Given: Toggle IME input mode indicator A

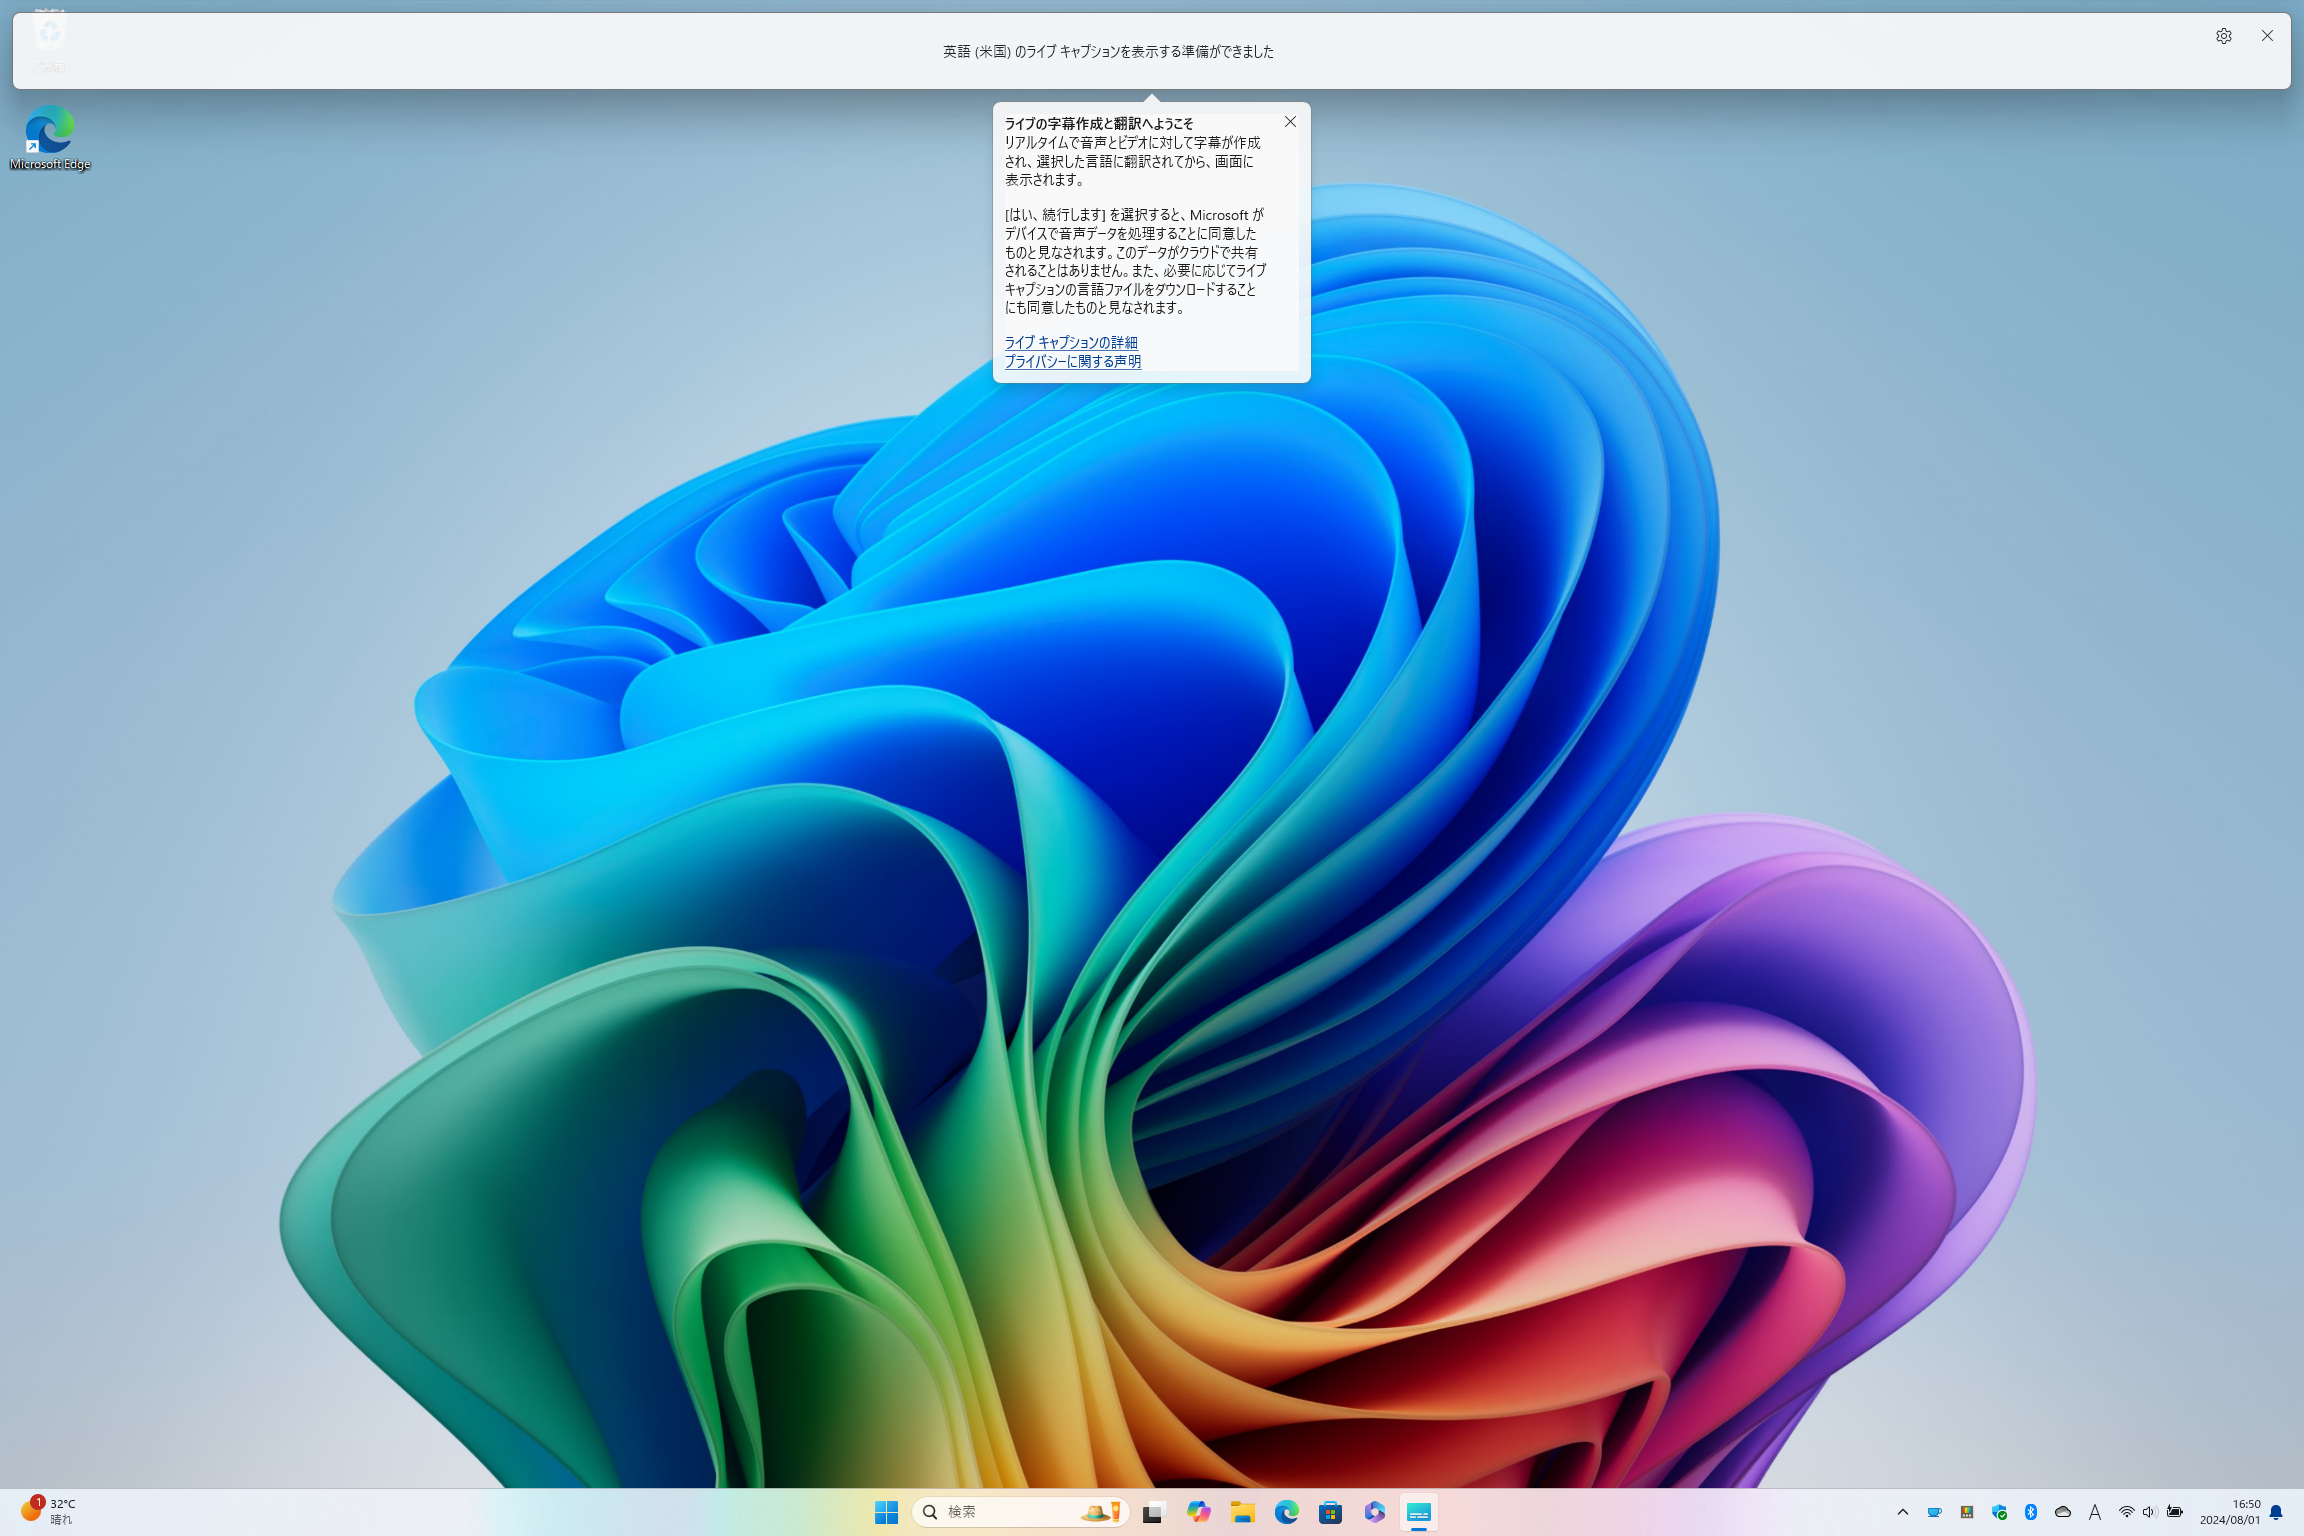Looking at the screenshot, I should coord(2094,1512).
